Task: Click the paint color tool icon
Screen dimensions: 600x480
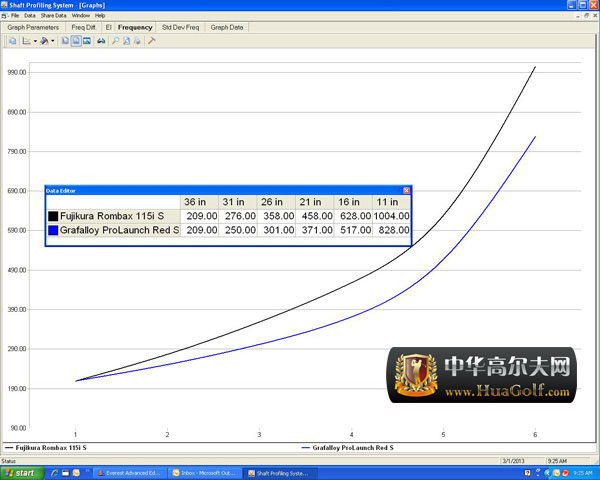Action: click(x=44, y=41)
